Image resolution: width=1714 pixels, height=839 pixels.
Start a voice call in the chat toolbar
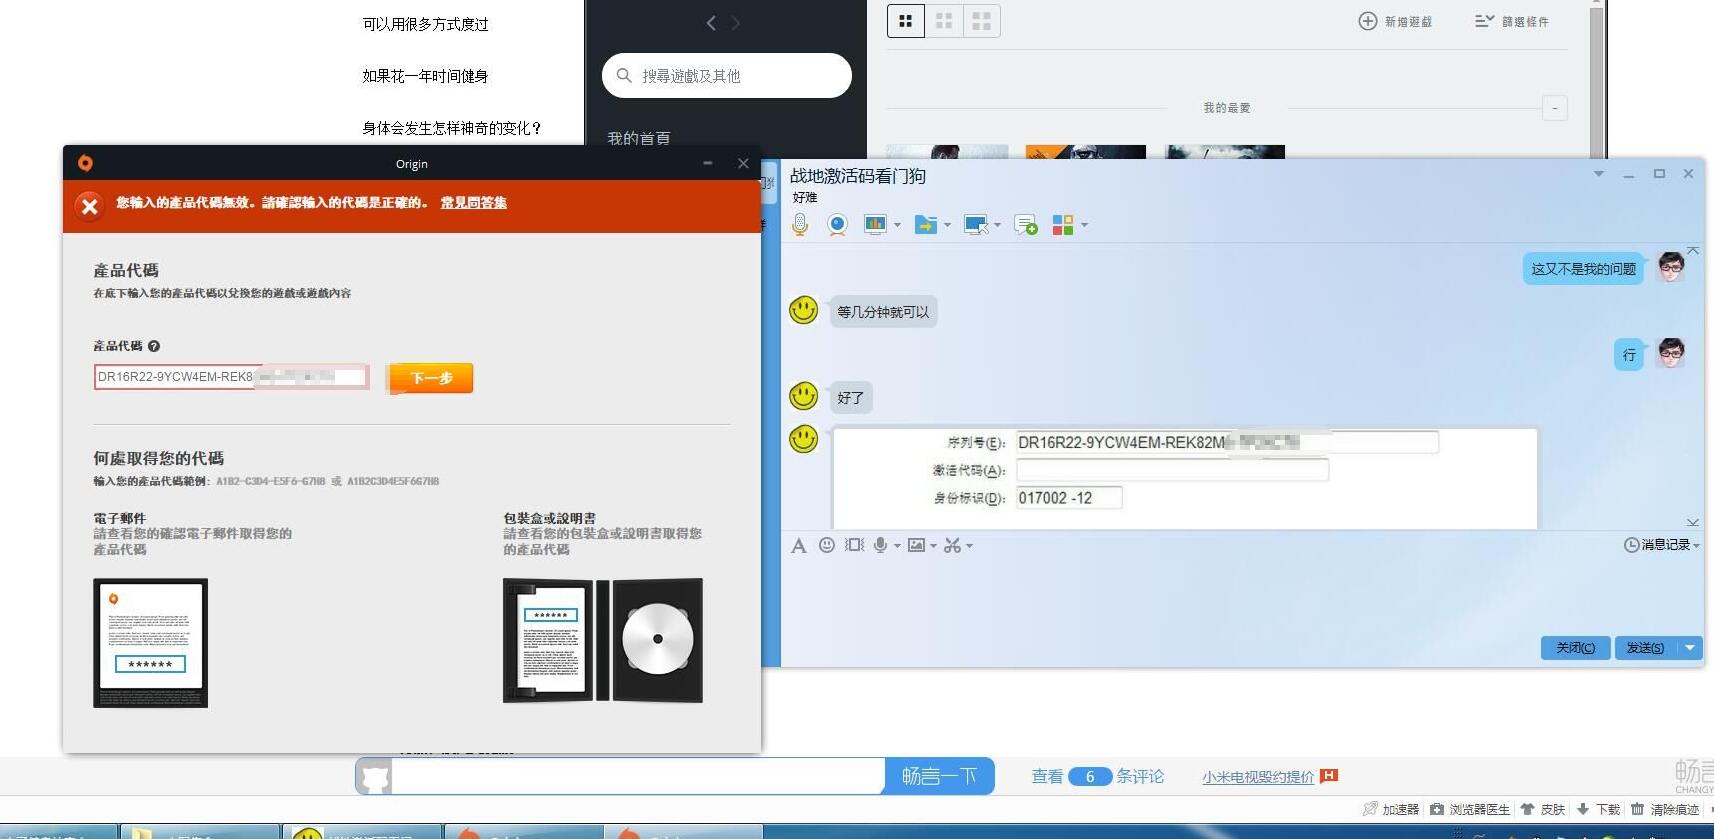tap(800, 225)
